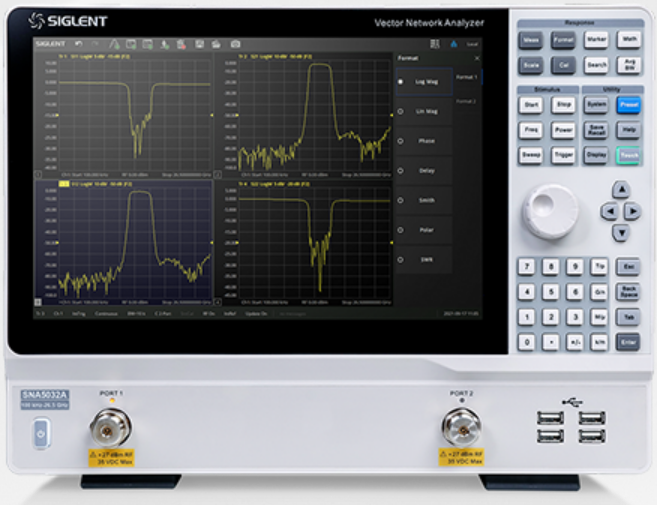Push the Freq stimulus key
The image size is (657, 505).
coord(531,130)
